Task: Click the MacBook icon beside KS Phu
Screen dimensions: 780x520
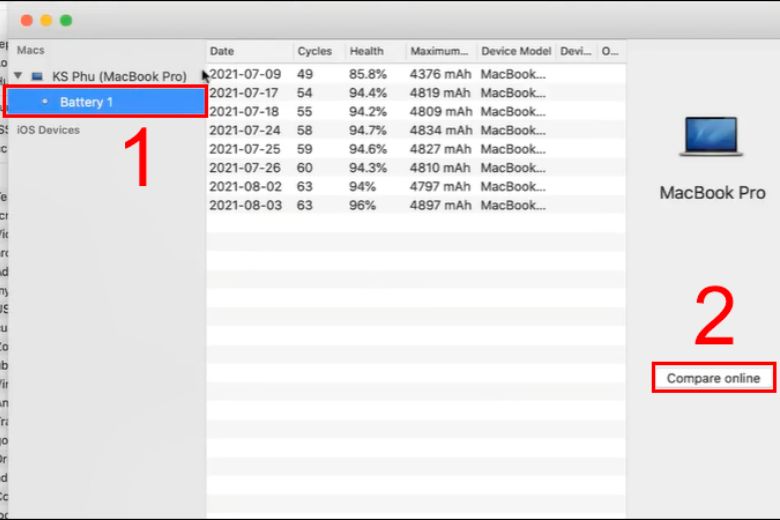Action: click(37, 76)
